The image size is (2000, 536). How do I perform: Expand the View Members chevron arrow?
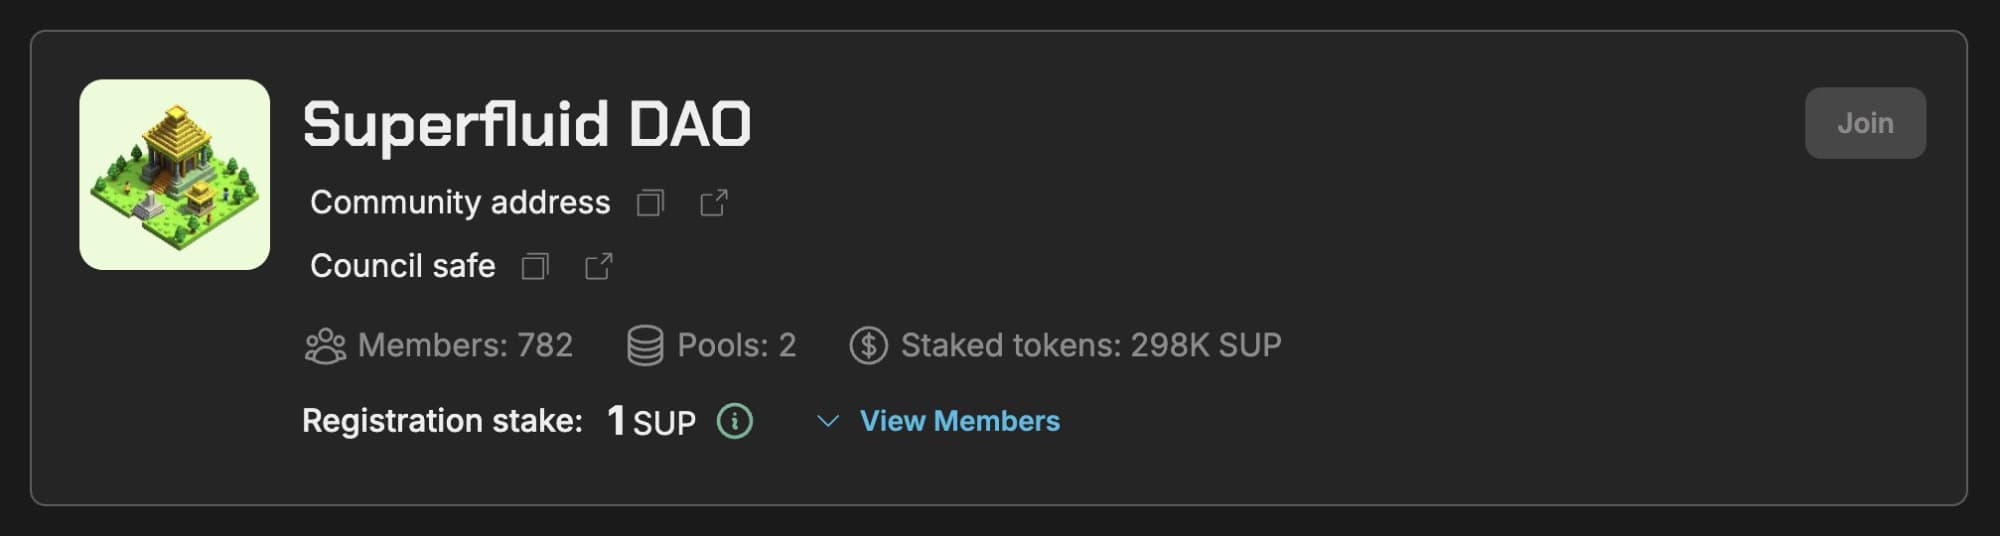coord(827,421)
